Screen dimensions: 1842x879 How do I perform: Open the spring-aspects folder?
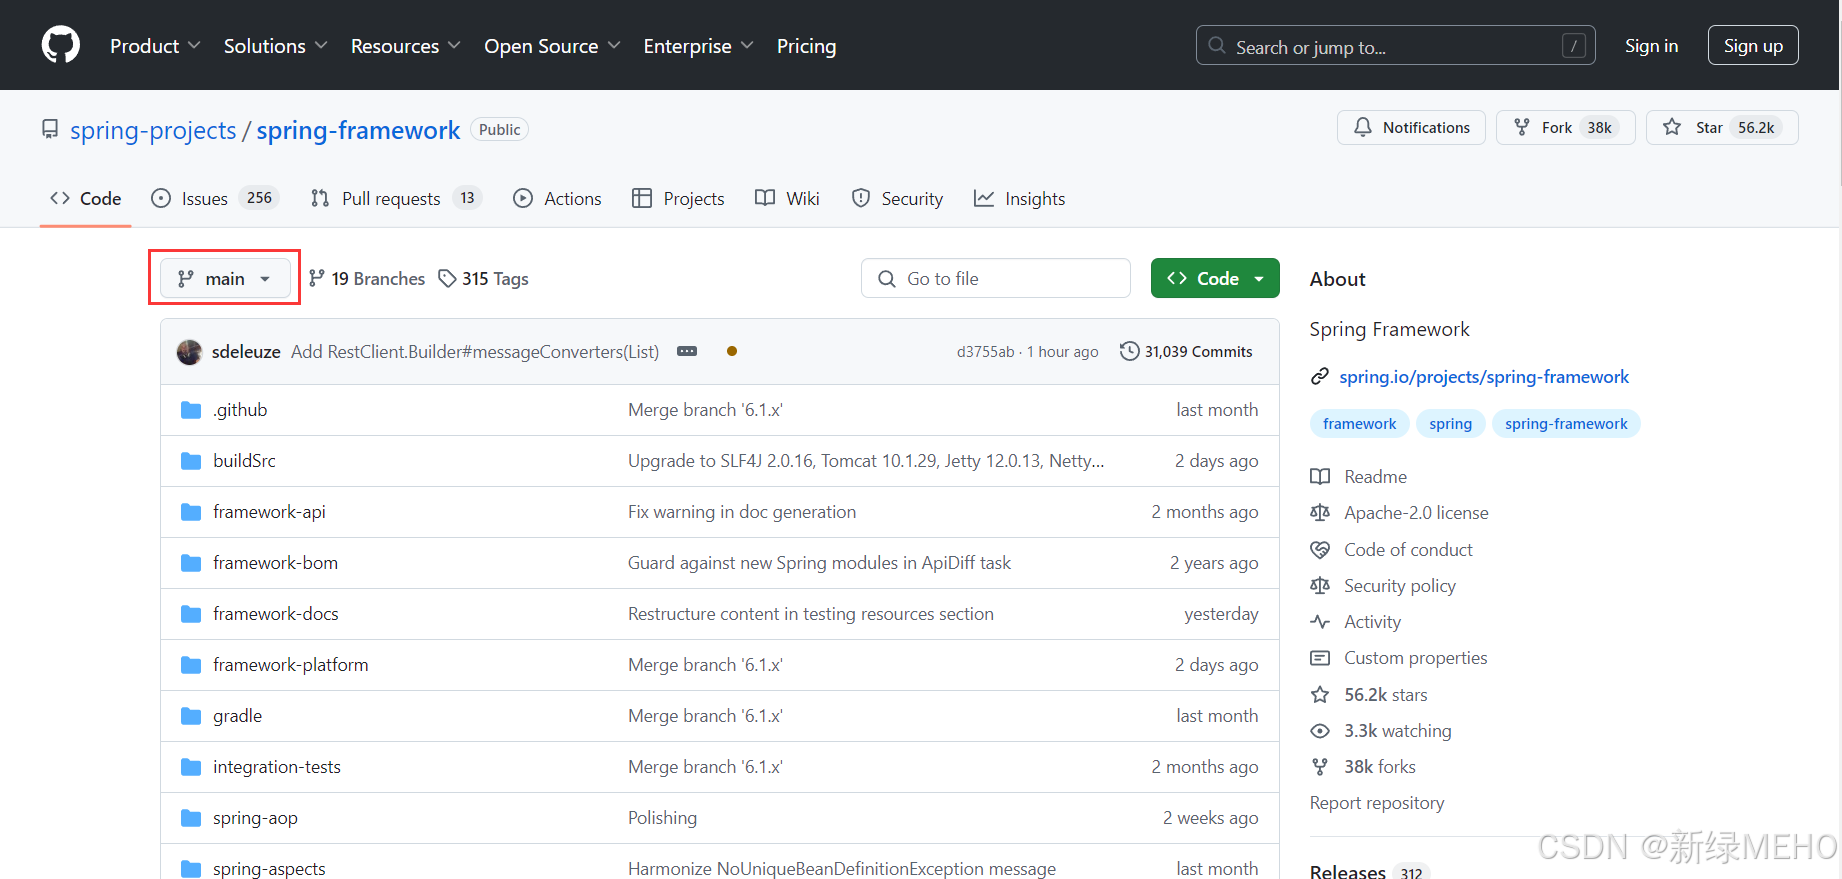click(269, 868)
